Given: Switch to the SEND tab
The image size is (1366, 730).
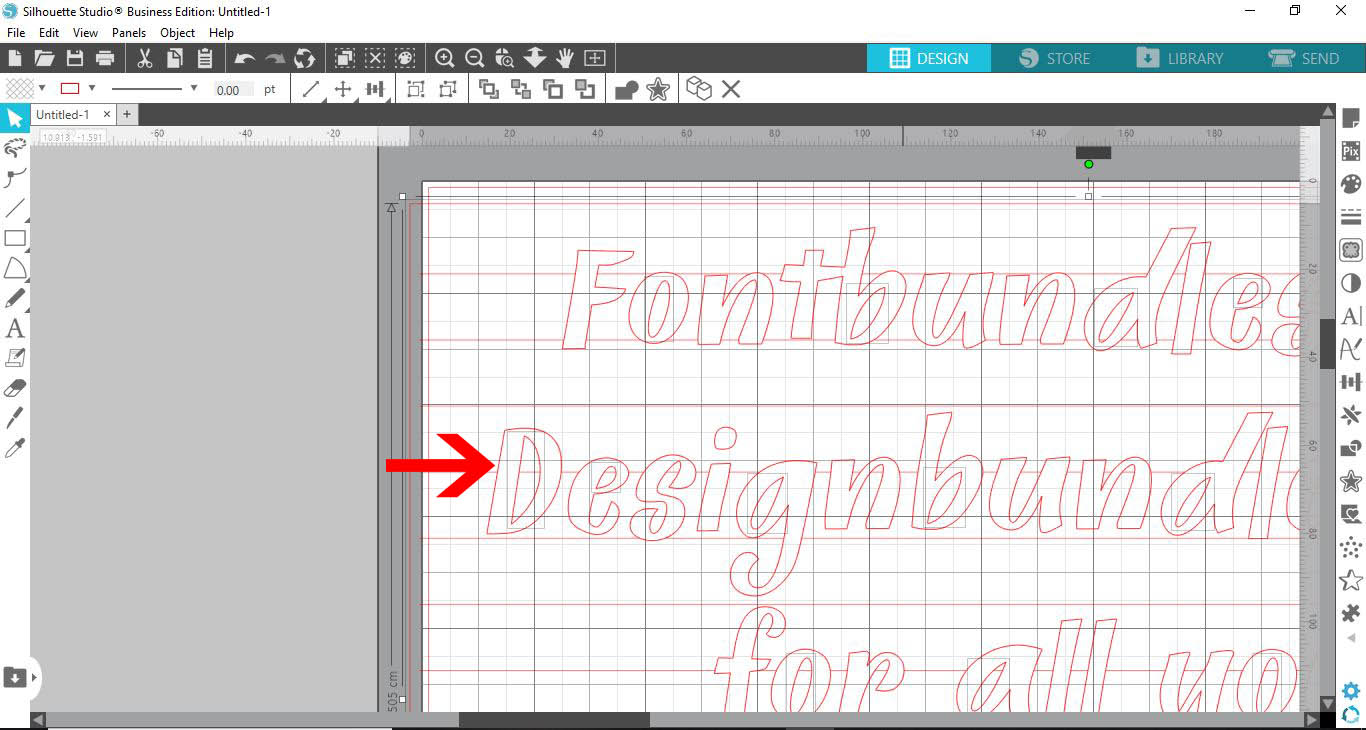Looking at the screenshot, I should (x=1303, y=58).
